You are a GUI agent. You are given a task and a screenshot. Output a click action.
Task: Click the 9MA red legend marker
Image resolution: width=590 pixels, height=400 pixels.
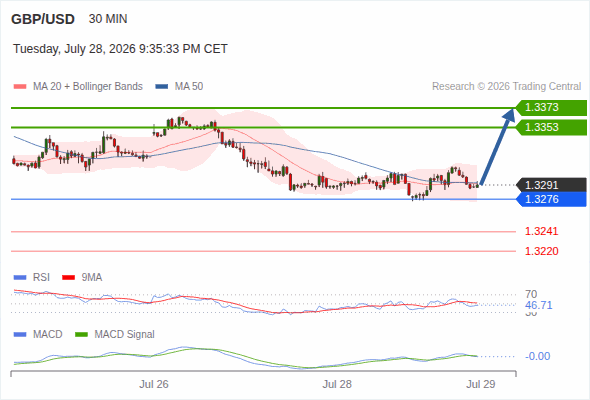(x=68, y=278)
